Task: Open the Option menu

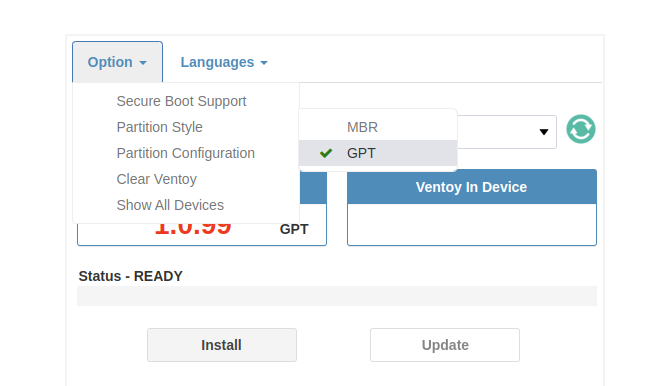Action: pyautogui.click(x=117, y=62)
